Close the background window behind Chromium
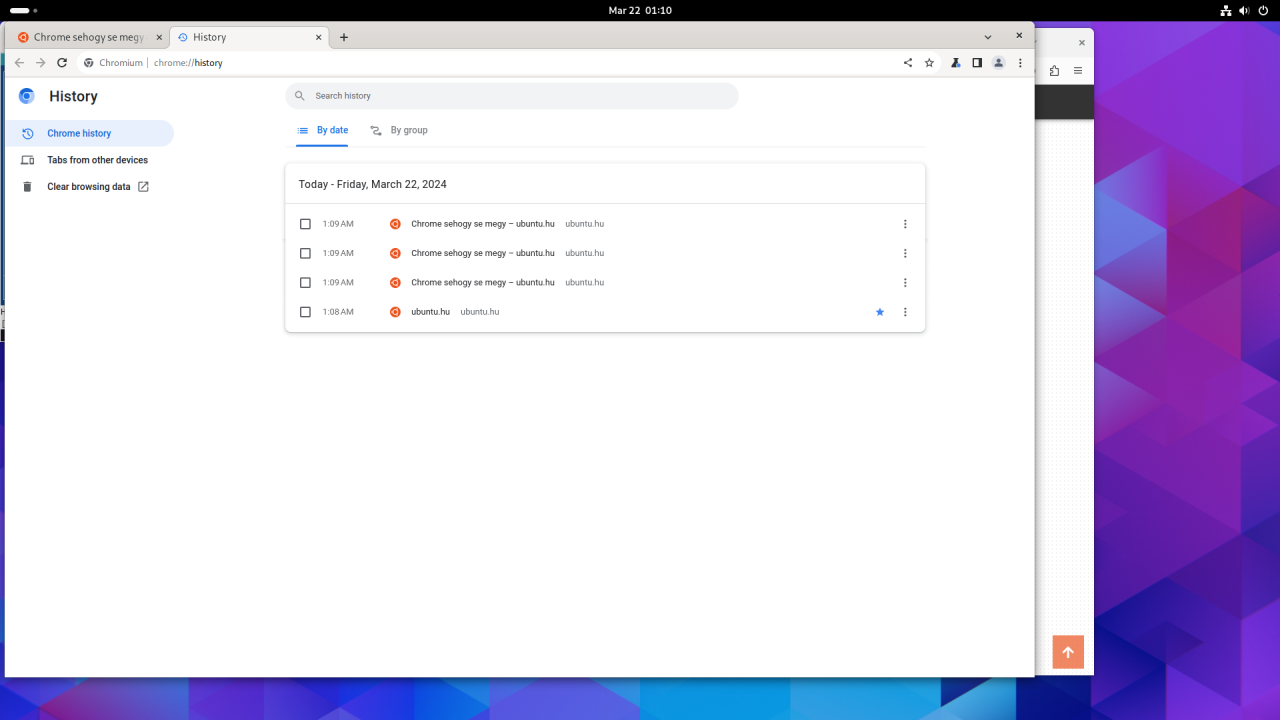This screenshot has height=720, width=1280. click(1081, 43)
